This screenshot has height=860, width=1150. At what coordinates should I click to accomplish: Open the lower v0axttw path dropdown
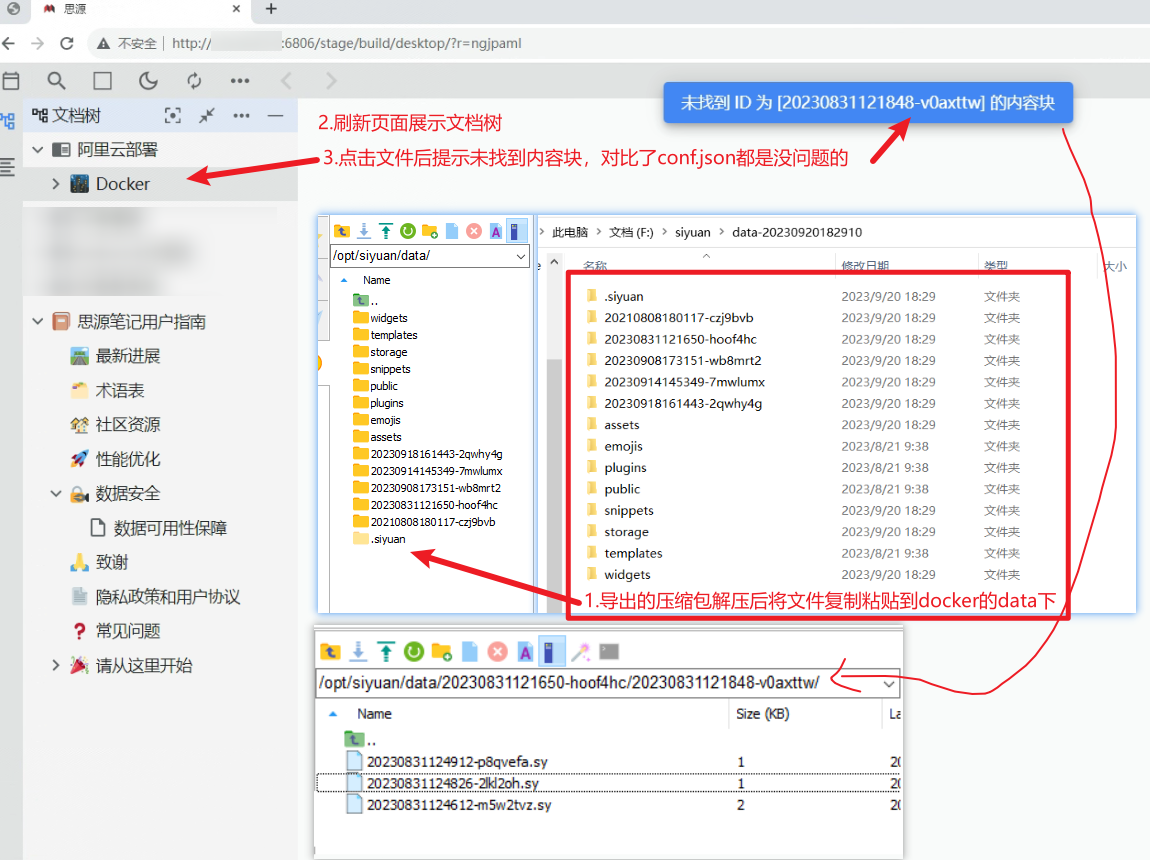889,683
